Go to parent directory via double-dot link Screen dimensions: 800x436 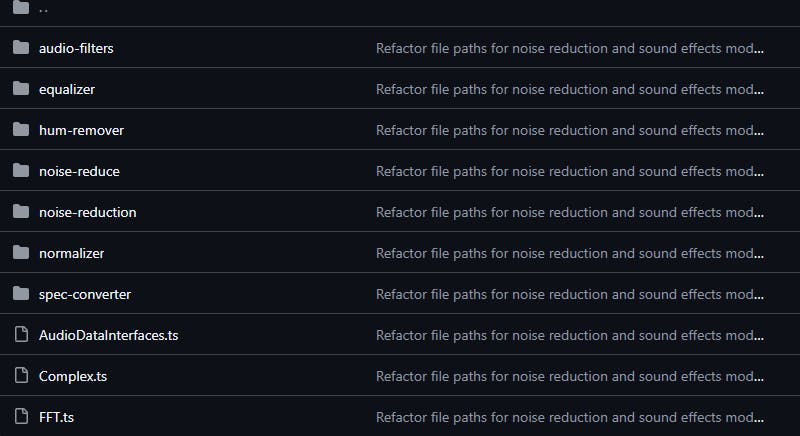click(43, 8)
